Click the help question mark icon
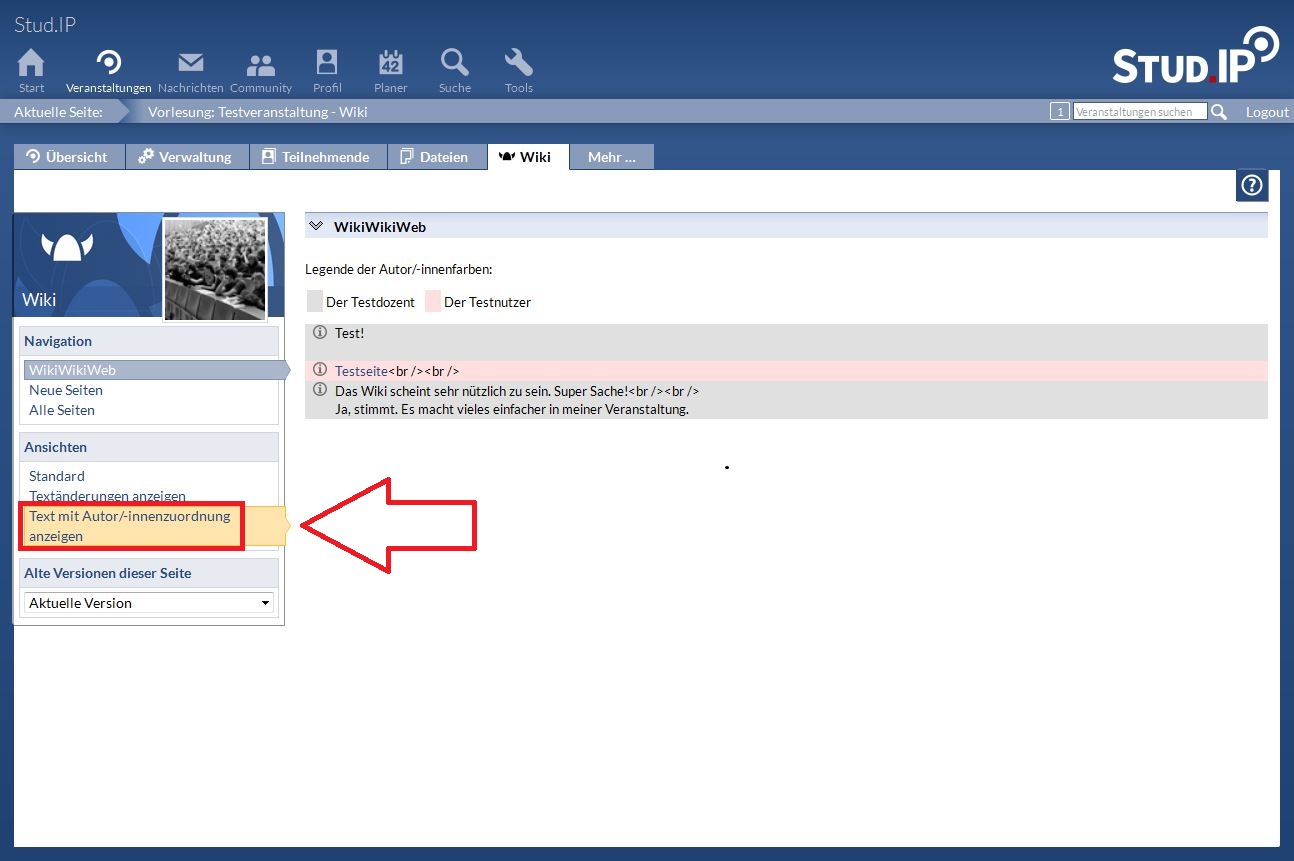The height and width of the screenshot is (861, 1294). 1252,186
